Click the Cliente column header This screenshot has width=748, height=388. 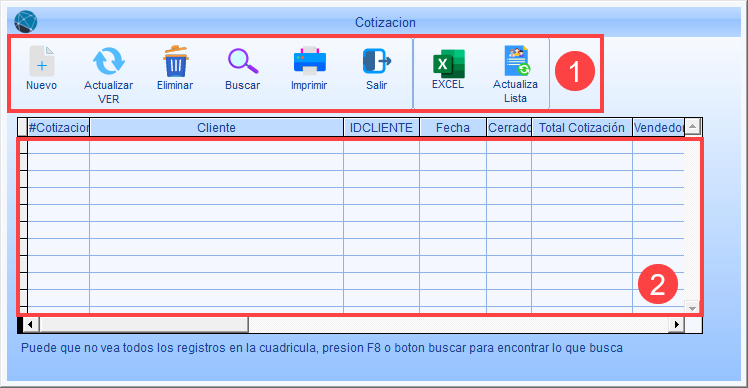click(217, 127)
